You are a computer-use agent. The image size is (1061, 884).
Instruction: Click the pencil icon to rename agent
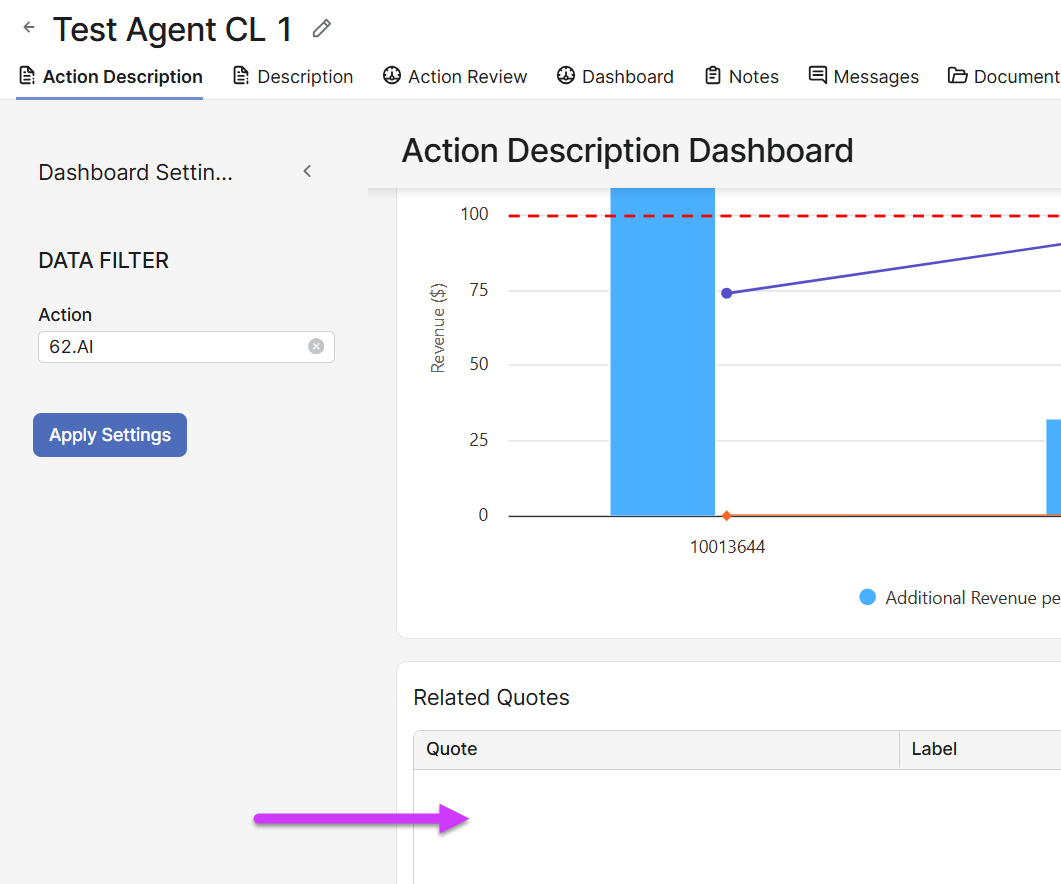tap(321, 29)
